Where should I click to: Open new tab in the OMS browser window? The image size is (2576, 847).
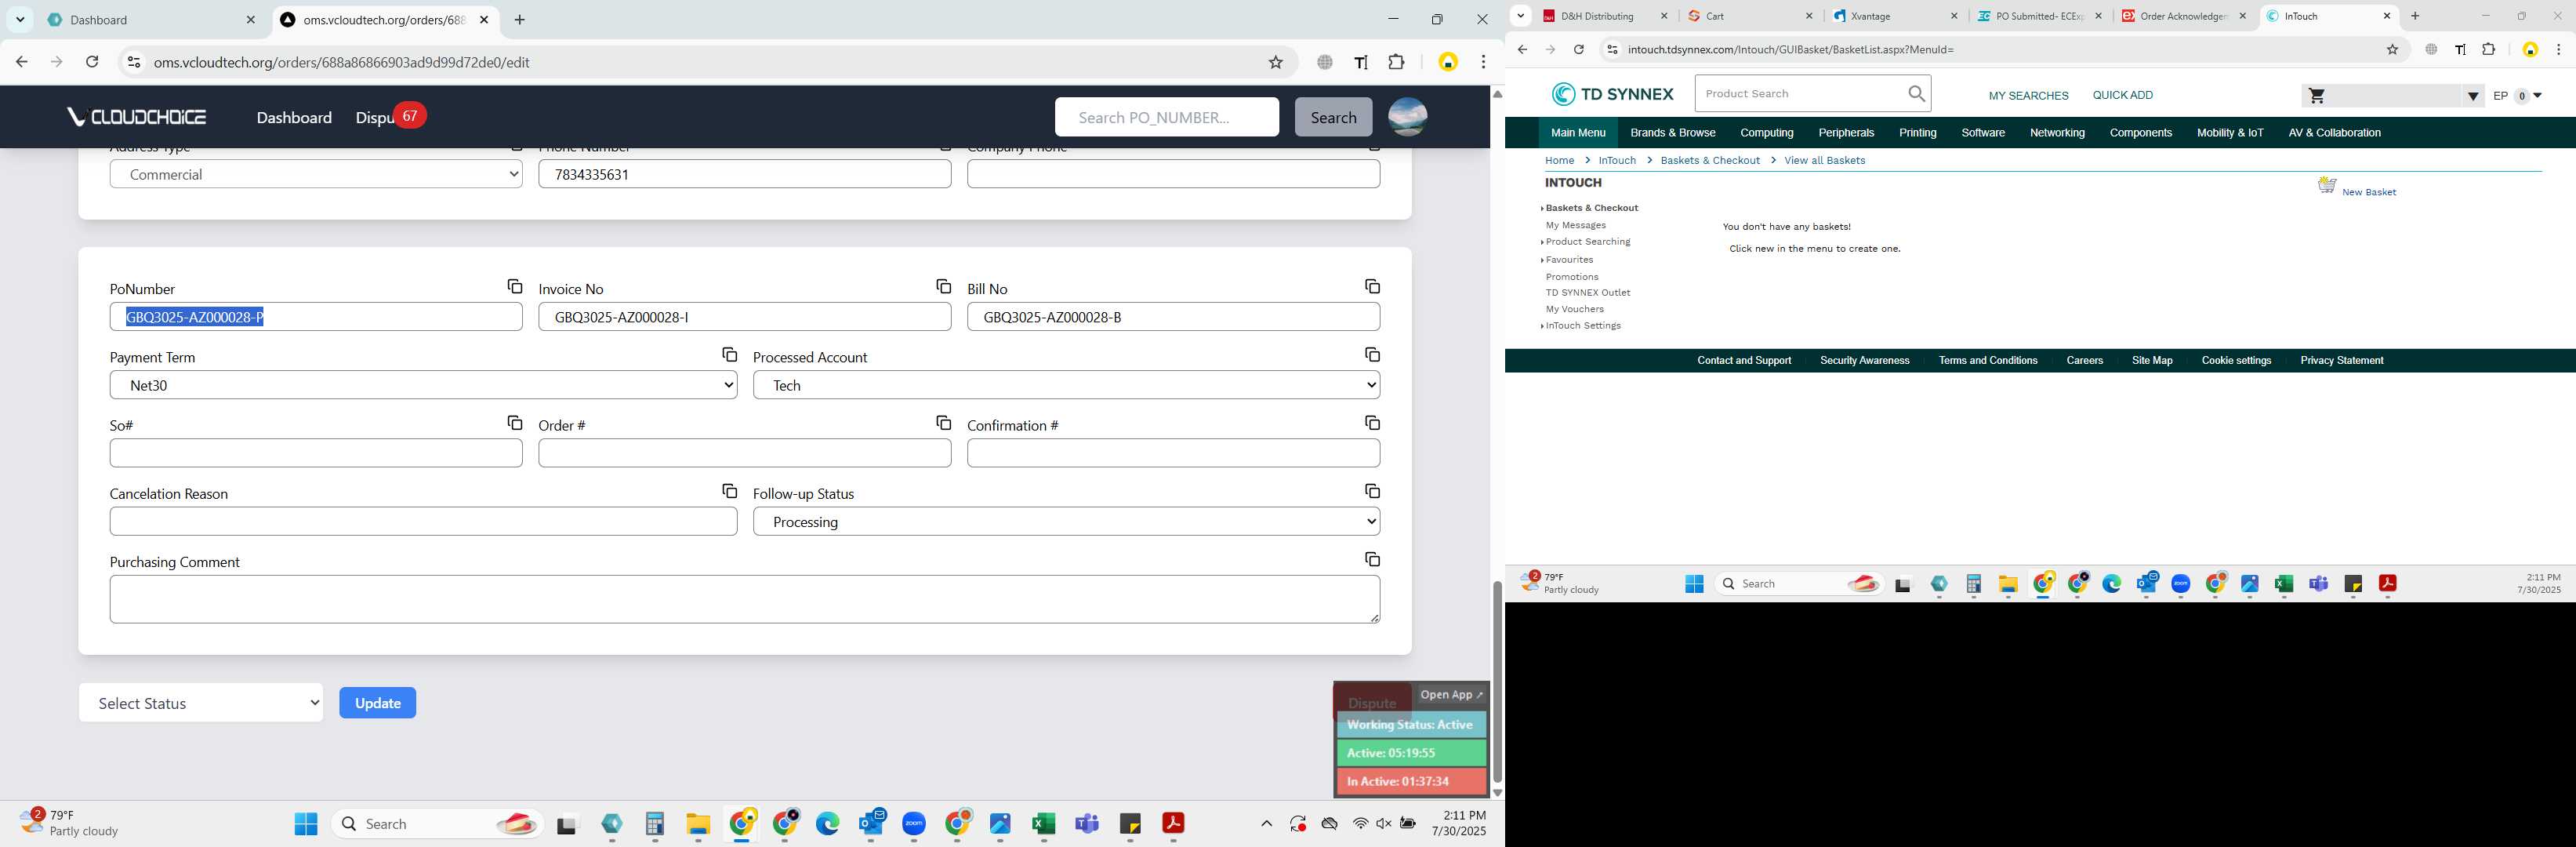tap(519, 20)
